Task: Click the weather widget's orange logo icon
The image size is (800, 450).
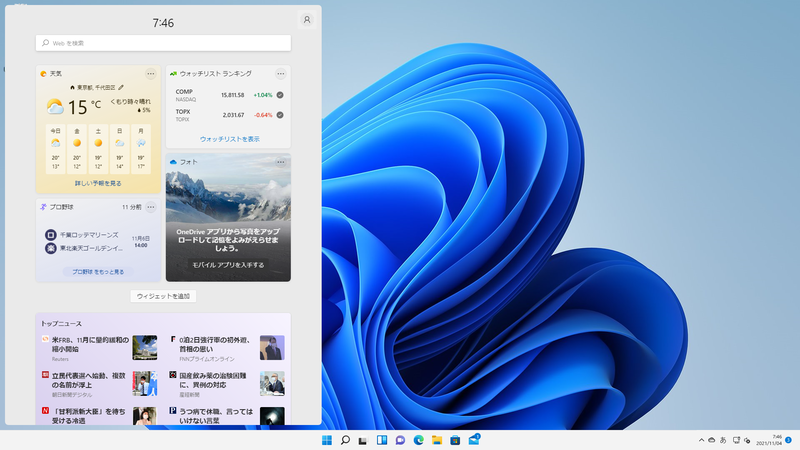Action: [43, 74]
